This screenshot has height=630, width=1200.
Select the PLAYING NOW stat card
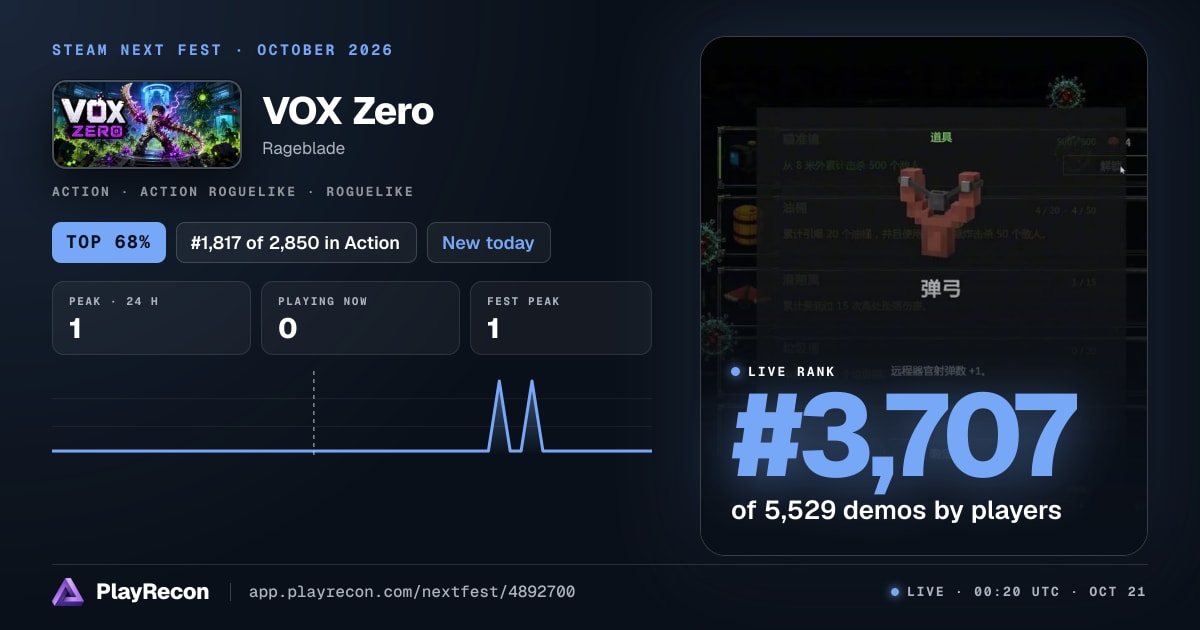pyautogui.click(x=360, y=318)
